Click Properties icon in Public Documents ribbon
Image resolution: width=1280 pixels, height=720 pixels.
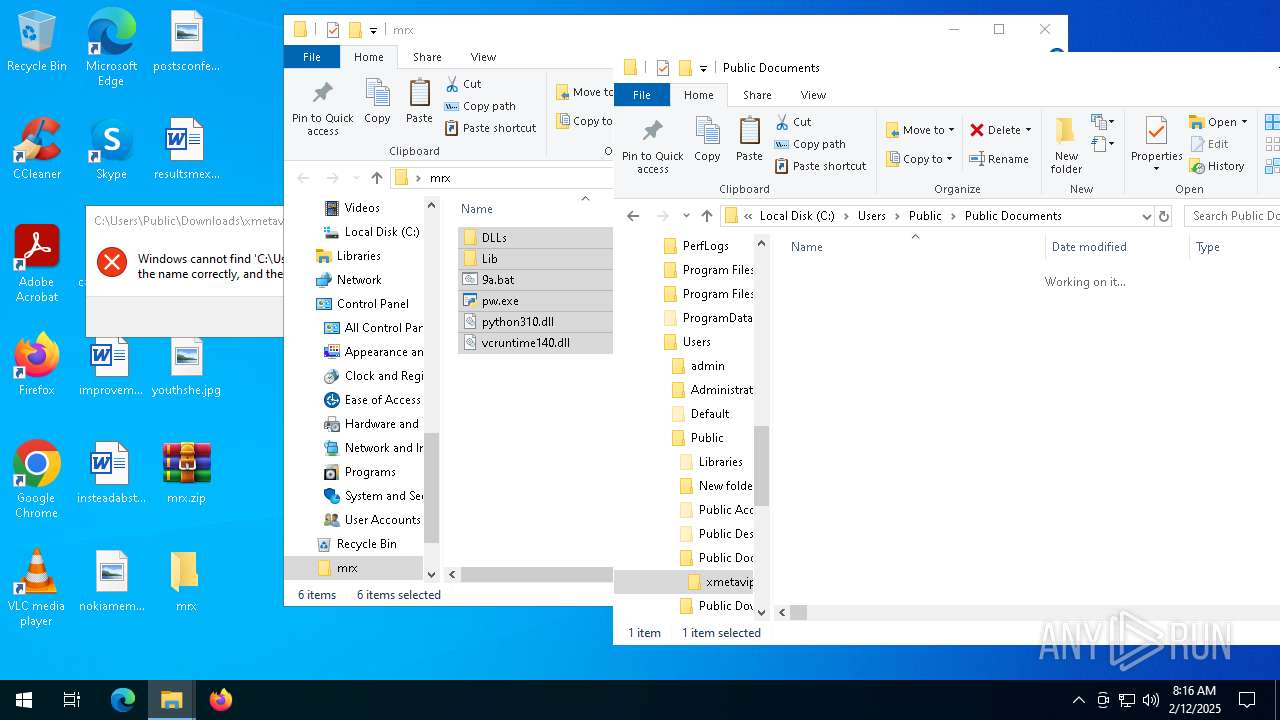coord(1156,132)
